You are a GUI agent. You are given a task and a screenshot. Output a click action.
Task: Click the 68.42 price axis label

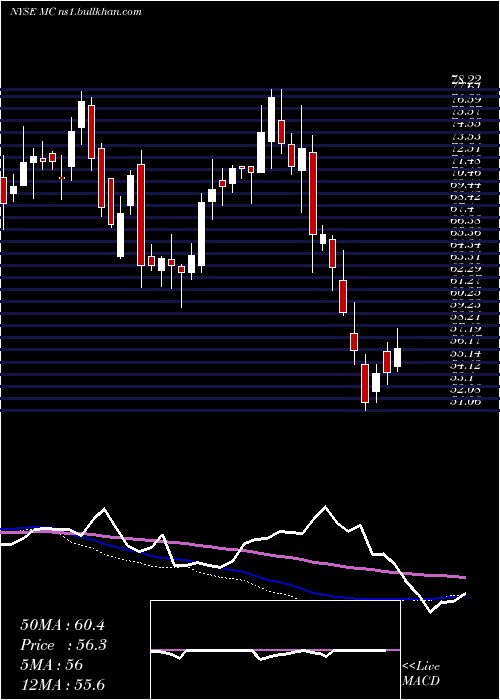pyautogui.click(x=466, y=196)
